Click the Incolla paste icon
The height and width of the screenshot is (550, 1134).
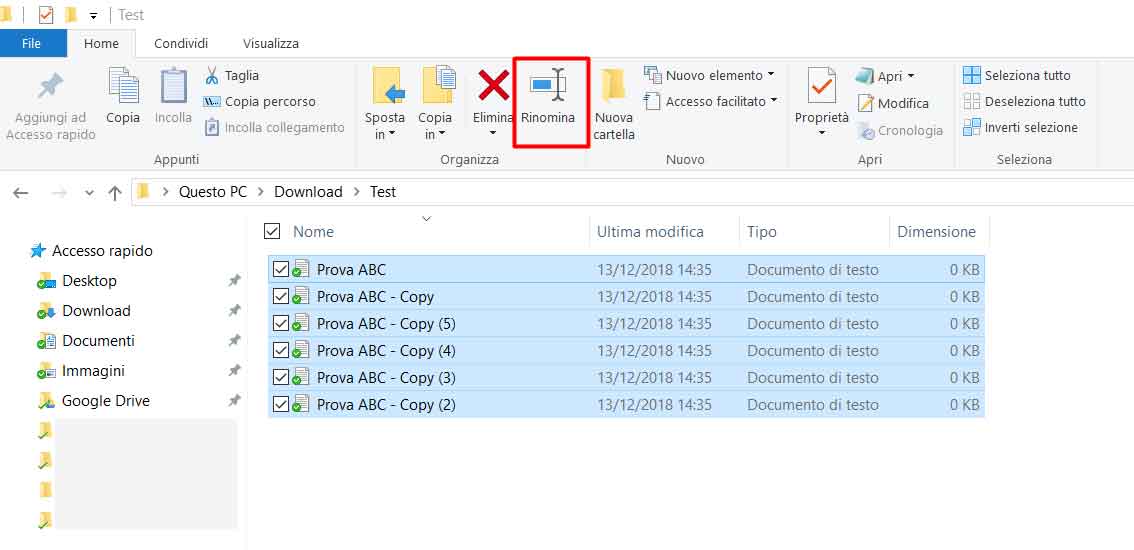[x=174, y=85]
